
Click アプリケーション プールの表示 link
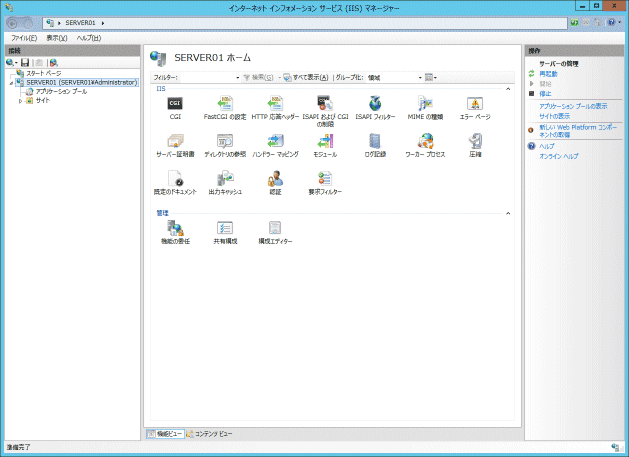[573, 106]
